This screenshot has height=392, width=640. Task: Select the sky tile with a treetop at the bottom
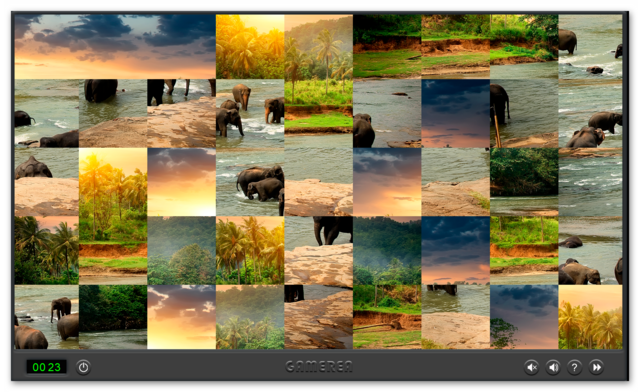click(x=524, y=317)
